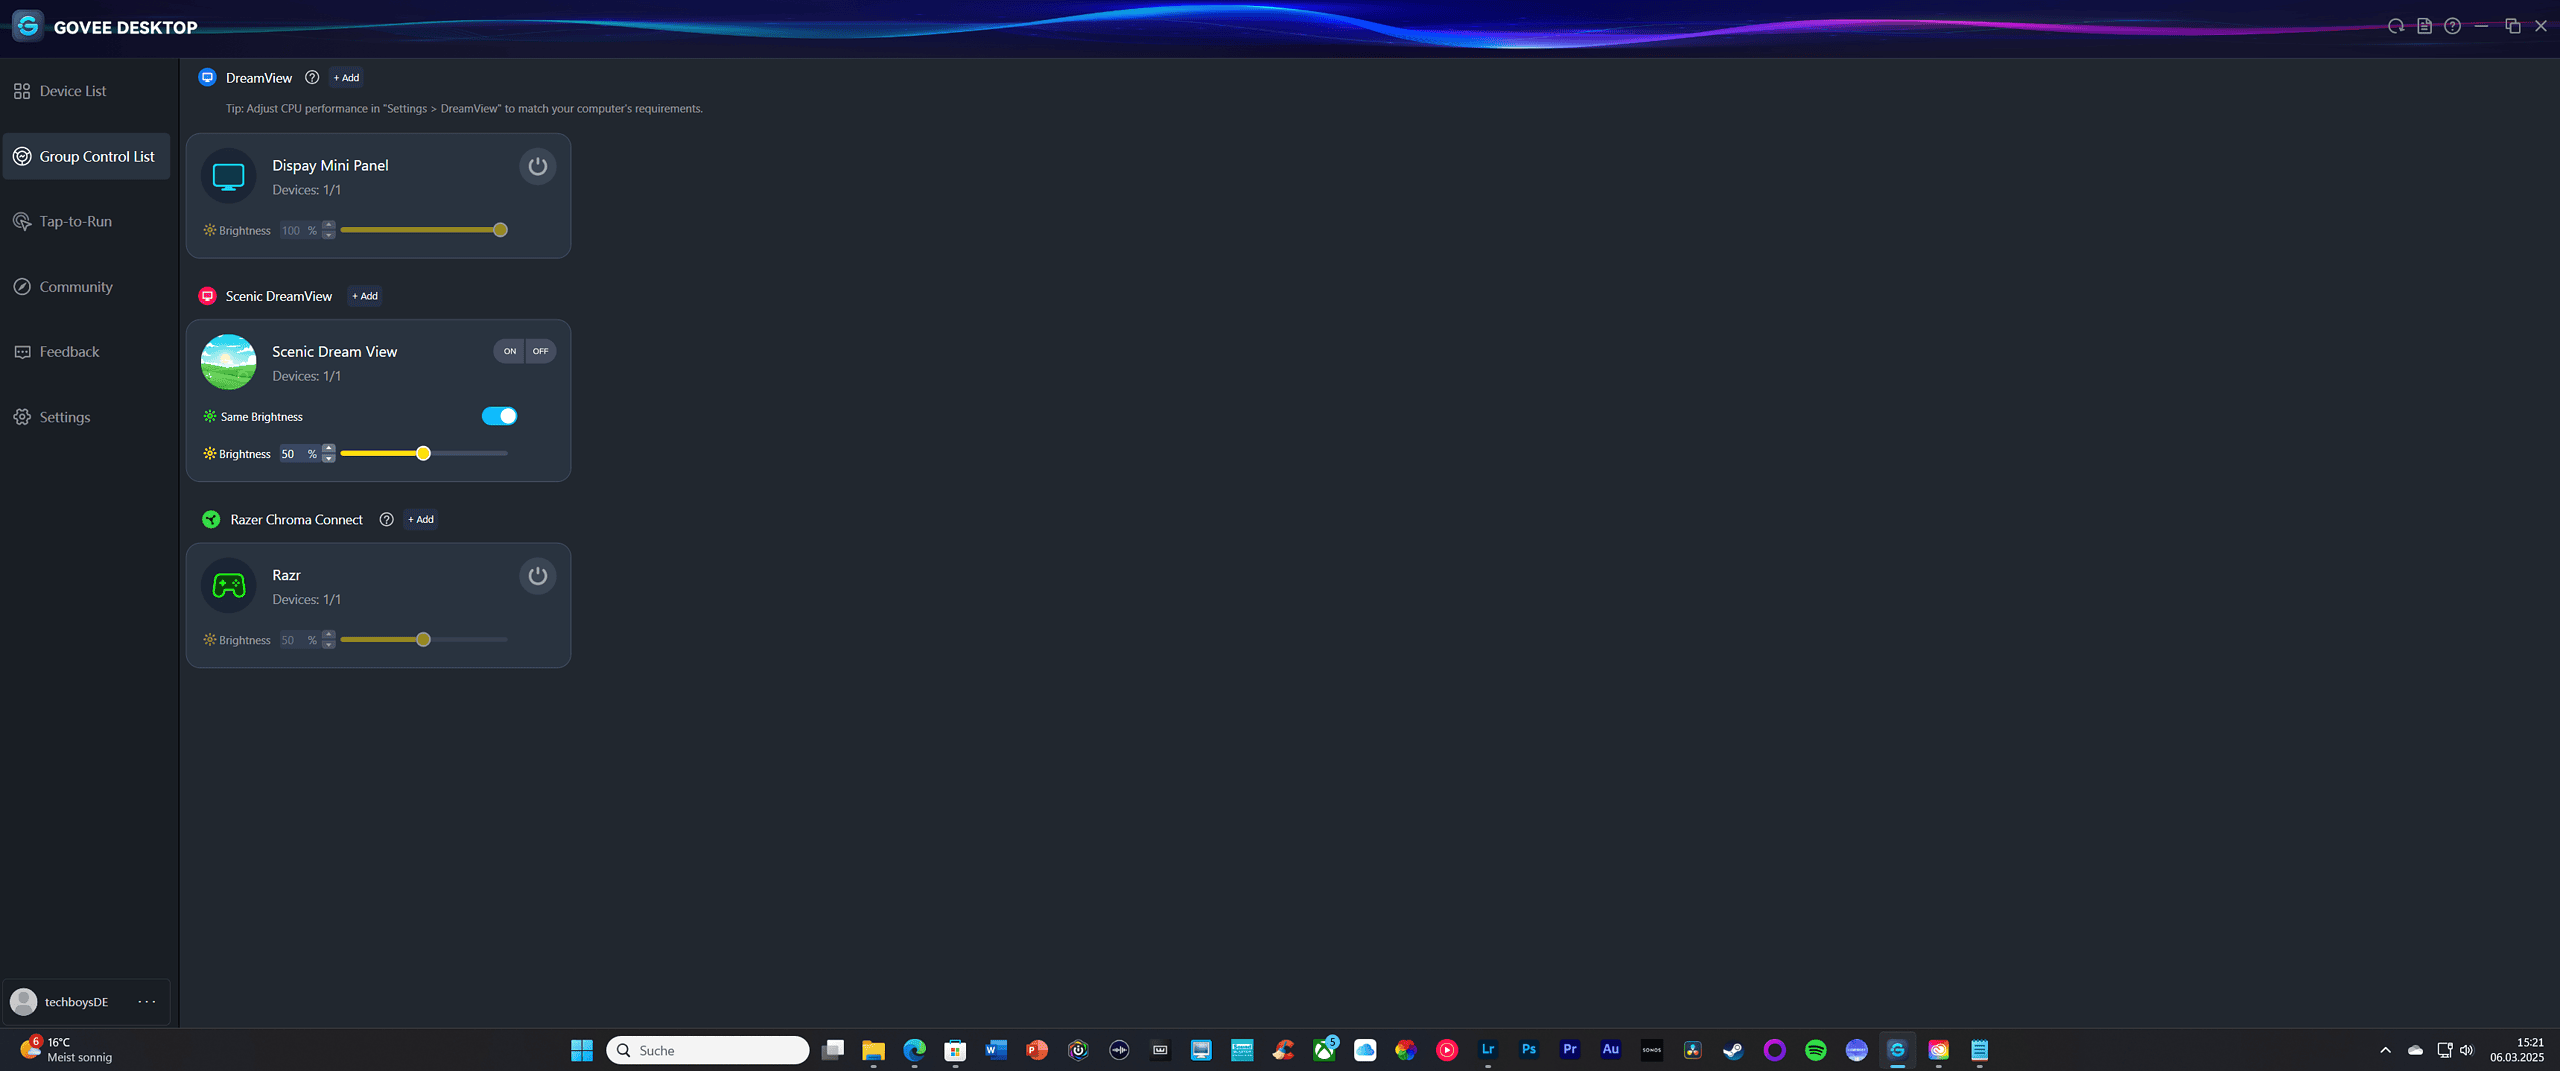The width and height of the screenshot is (2560, 1071).
Task: Click the Scenic Dream View brightness value field
Action: [x=299, y=454]
